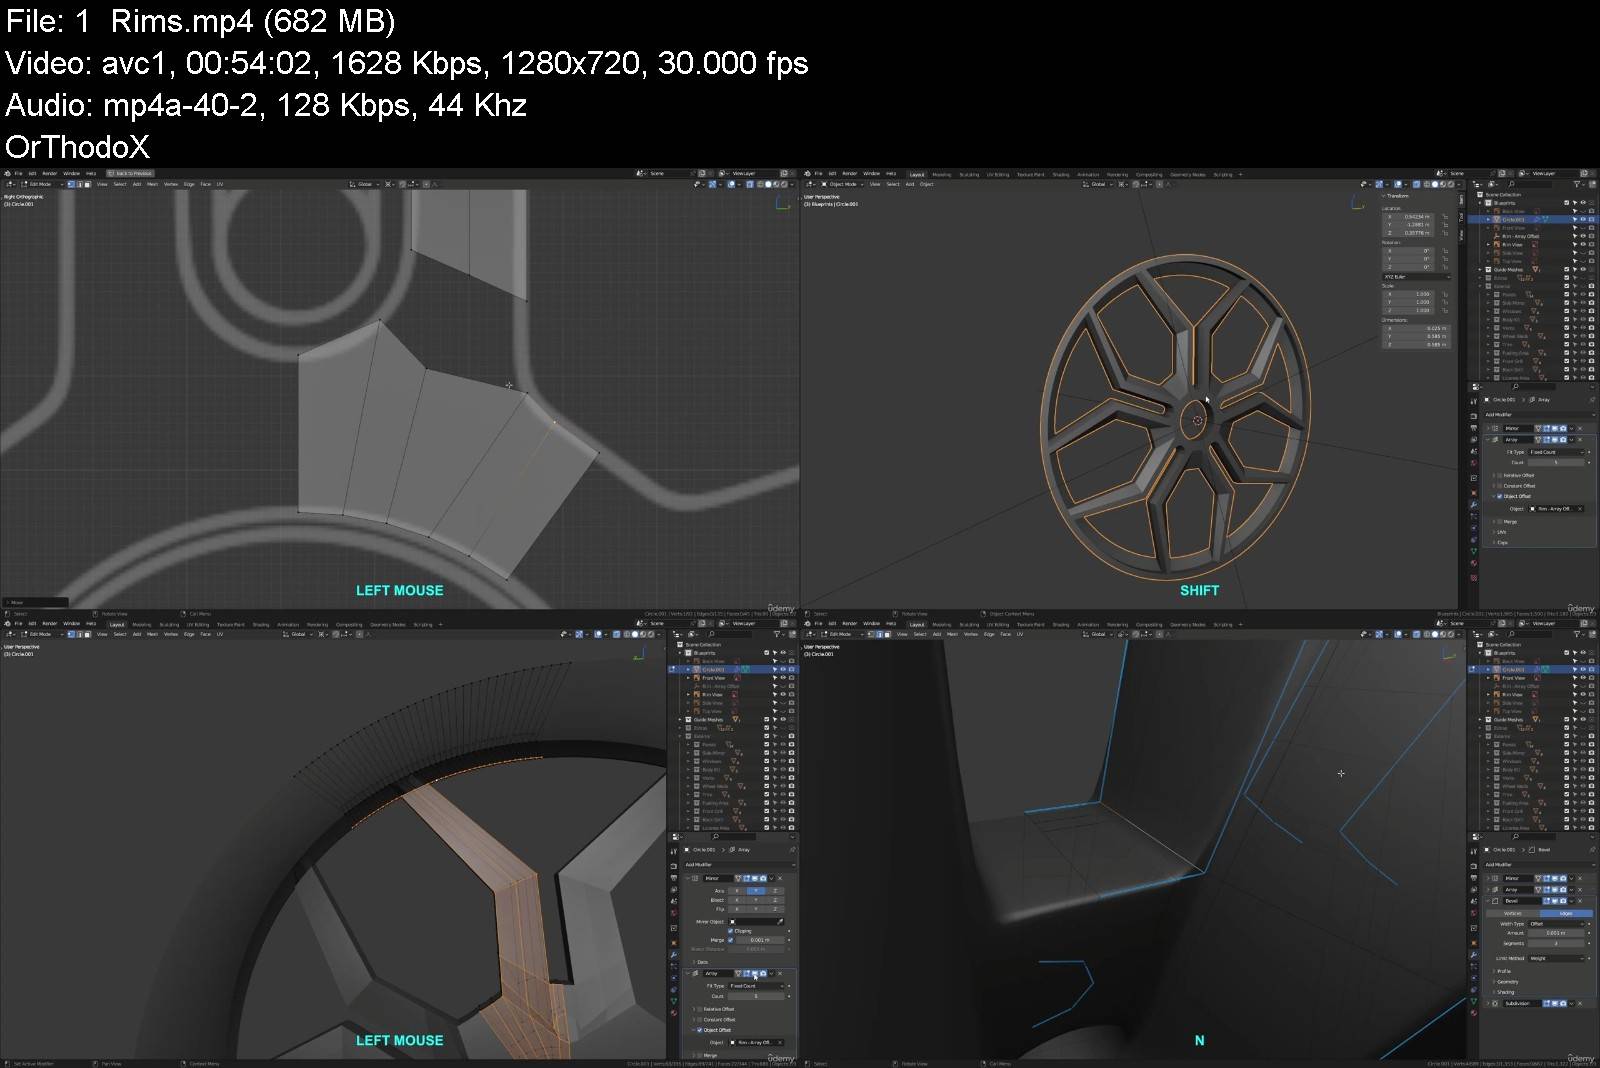Toggle Array on-cage icon in bottom-left frame
This screenshot has height=1068, width=1600.
(738, 973)
